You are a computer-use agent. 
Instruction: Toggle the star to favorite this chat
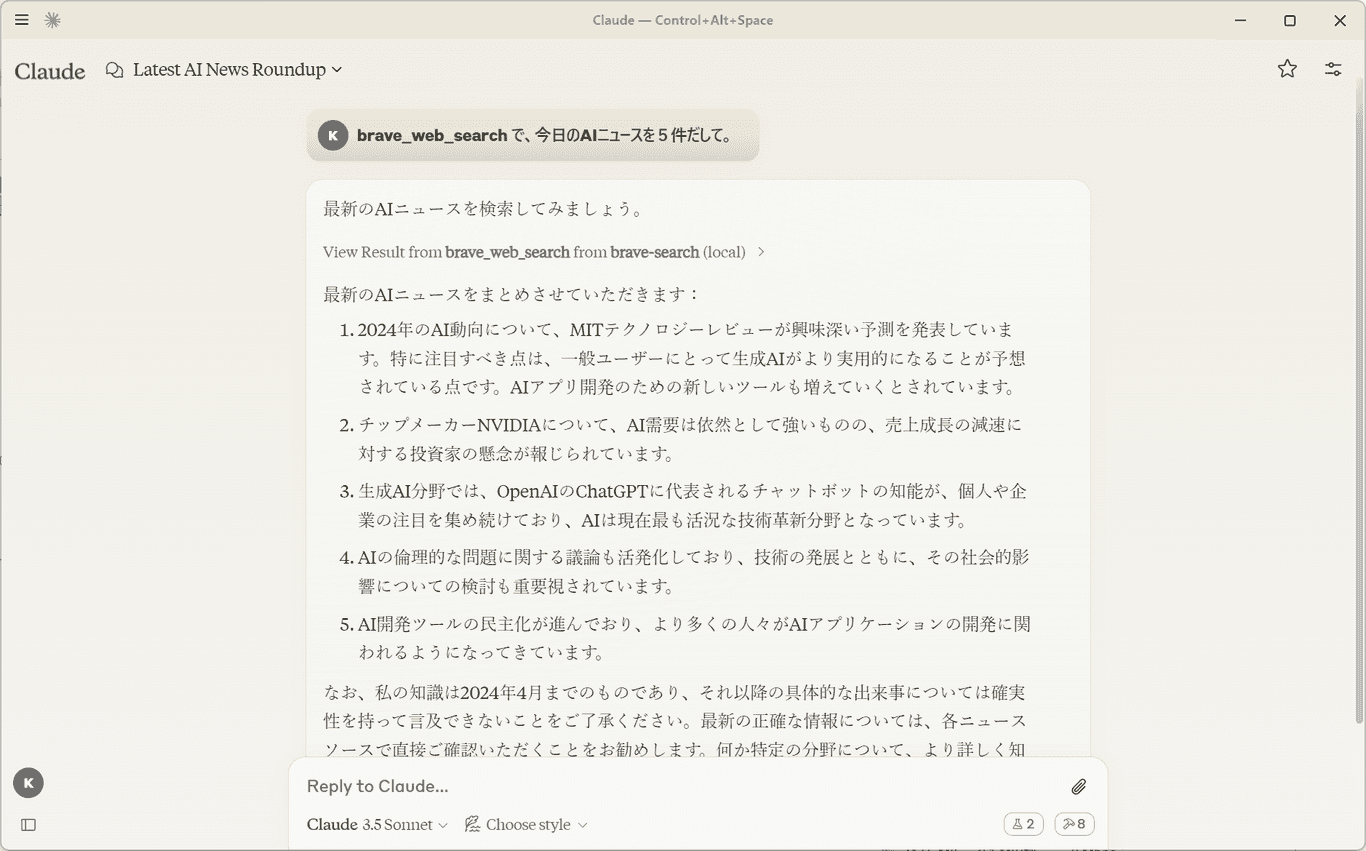coord(1287,68)
